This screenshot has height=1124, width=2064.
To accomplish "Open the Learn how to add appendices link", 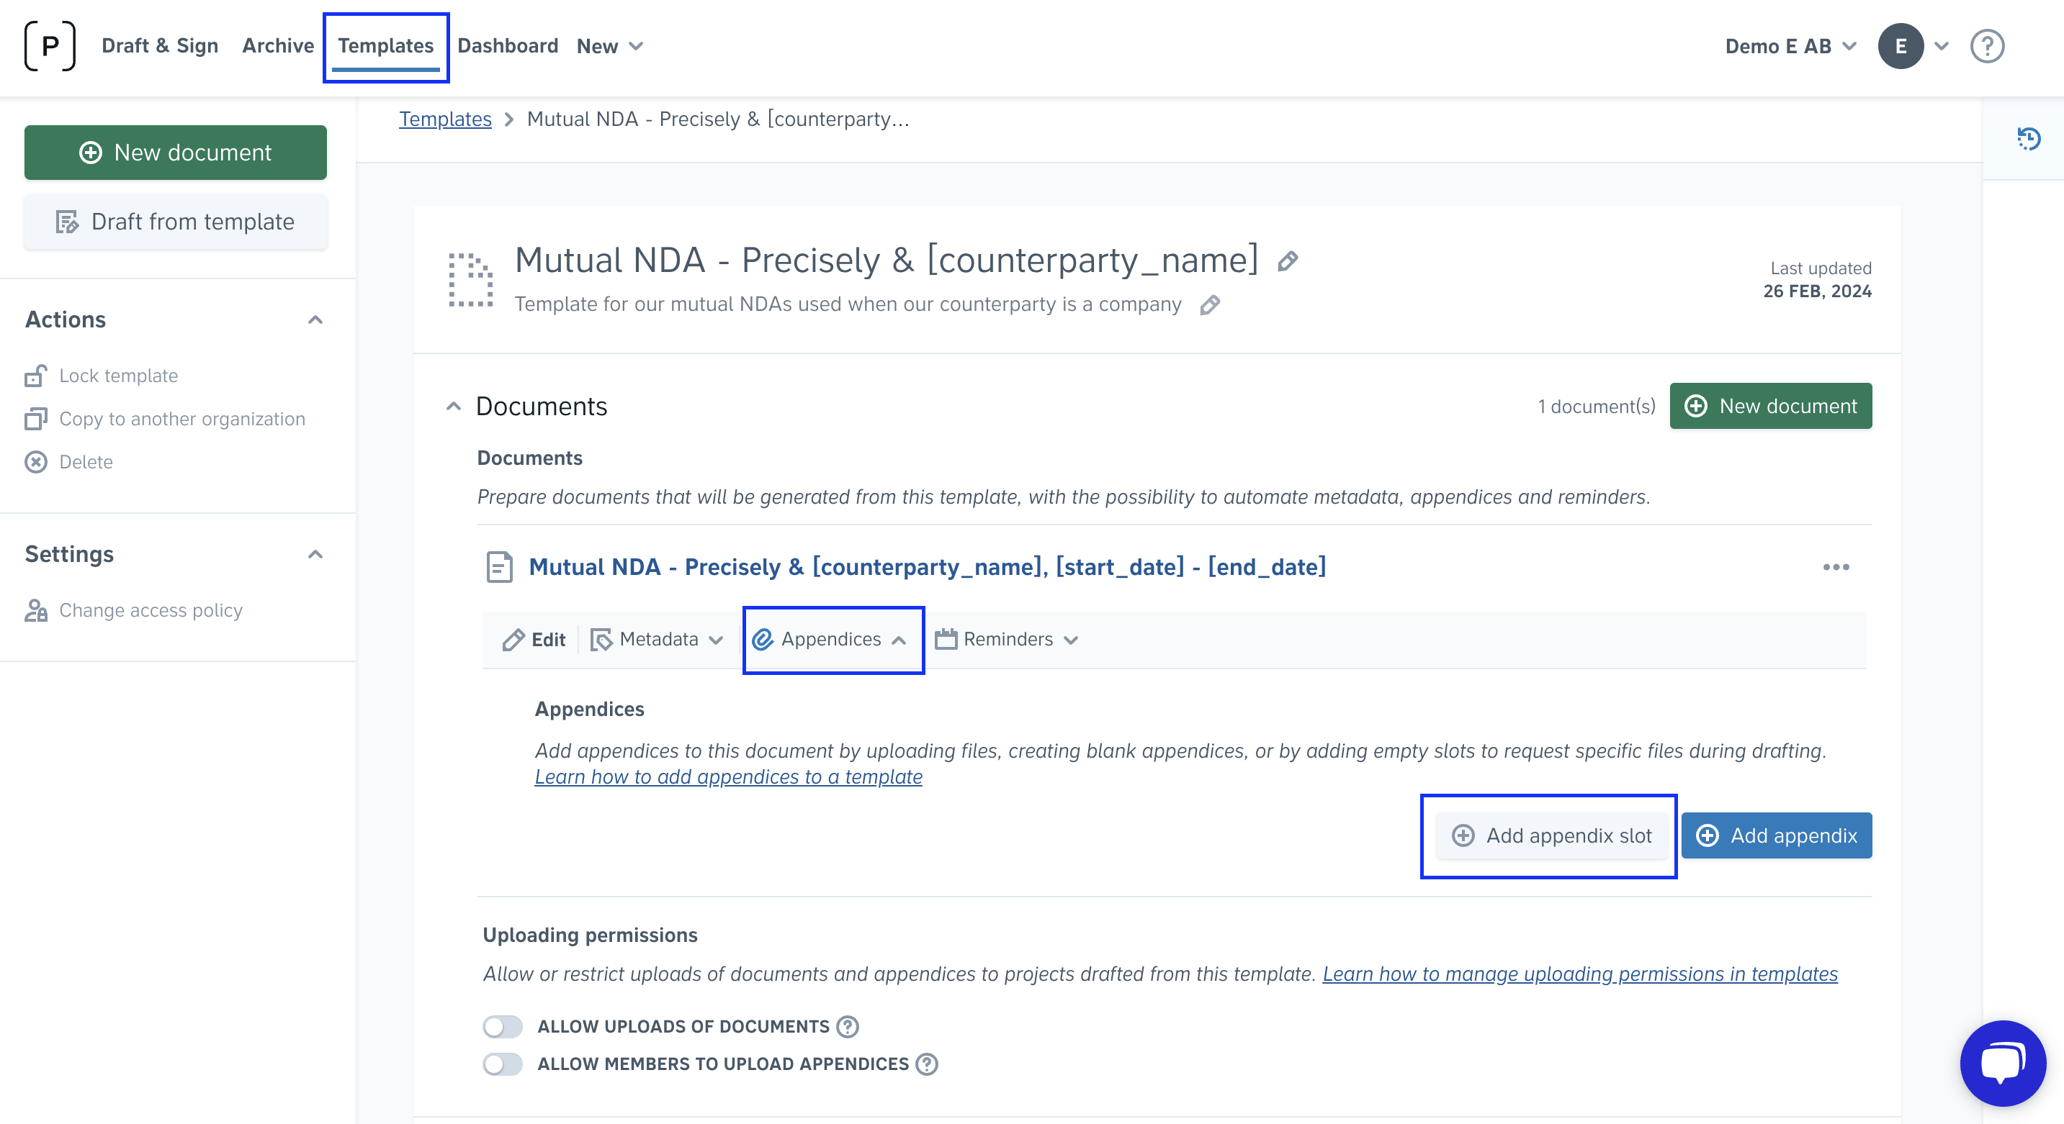I will click(x=729, y=776).
